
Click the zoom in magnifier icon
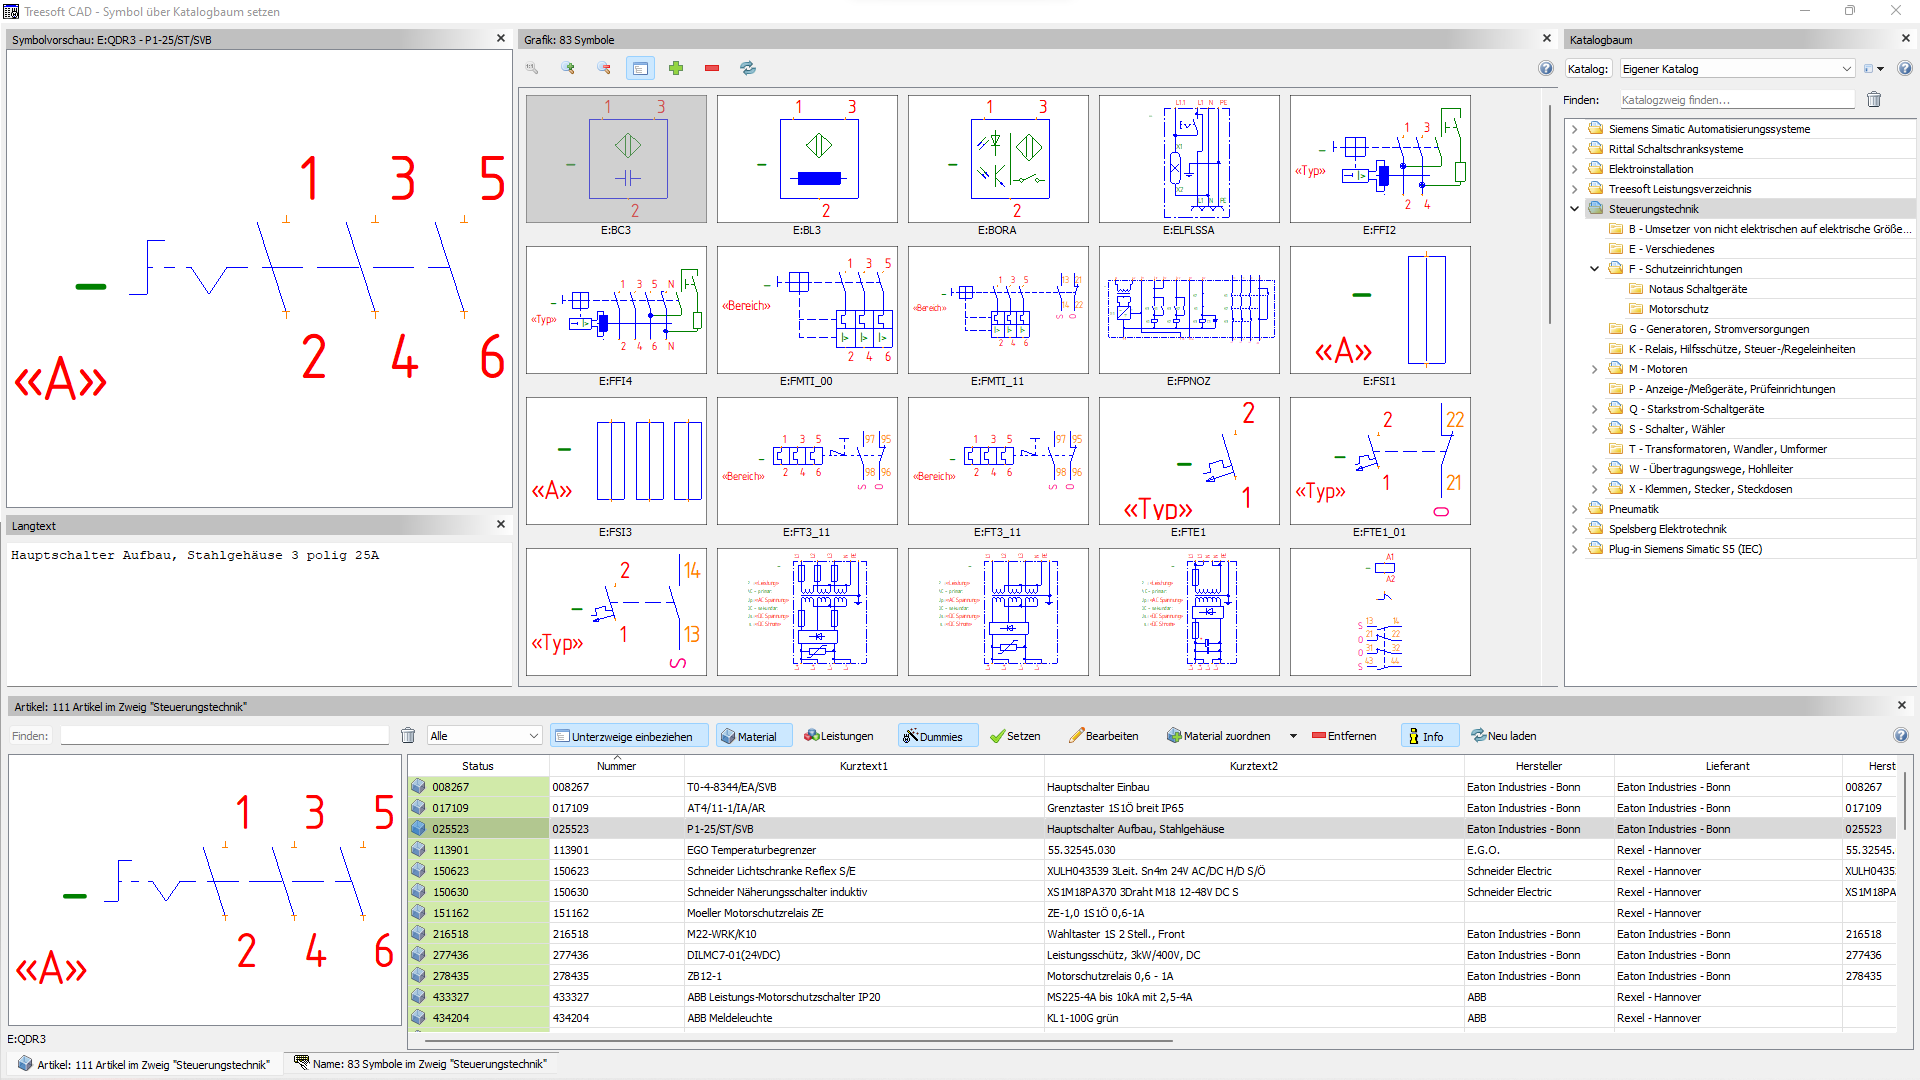pos(568,68)
